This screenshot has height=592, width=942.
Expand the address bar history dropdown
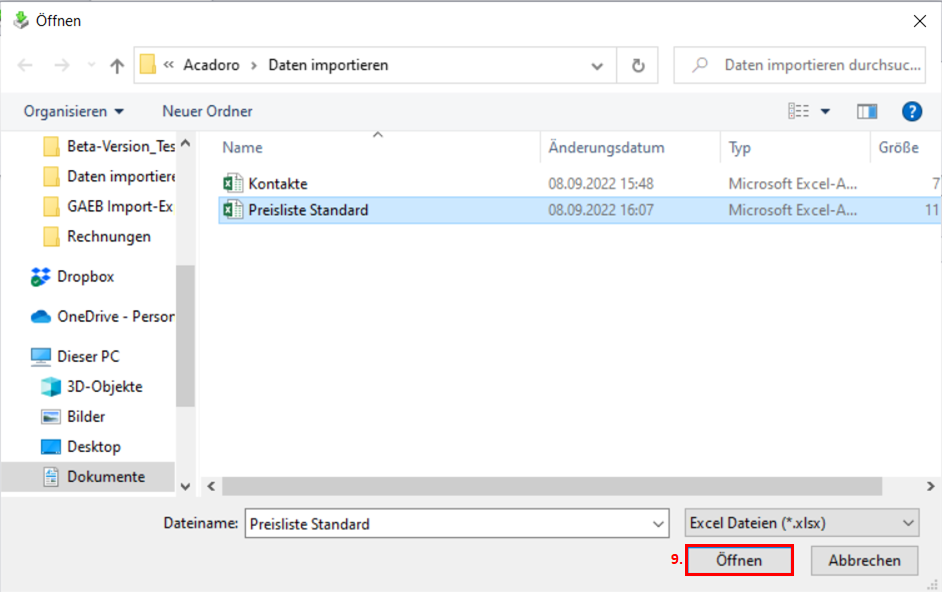click(597, 66)
